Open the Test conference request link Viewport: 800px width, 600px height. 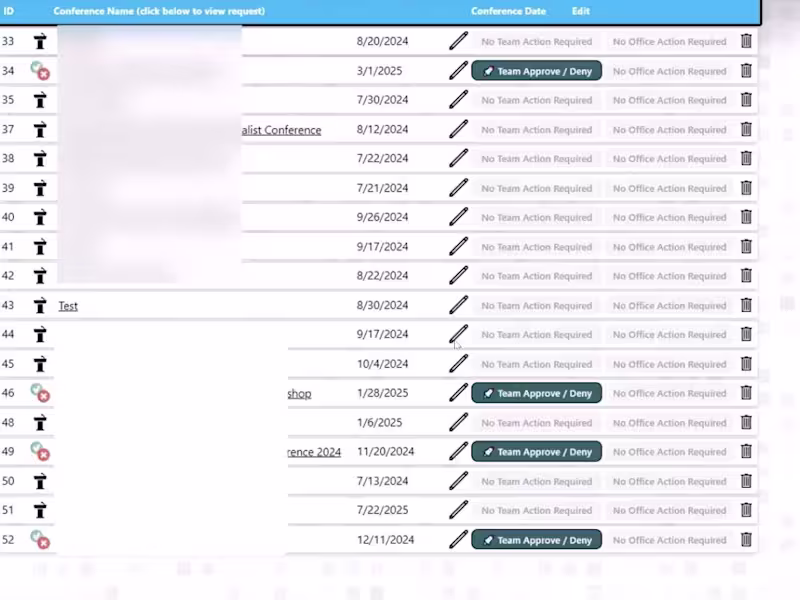pyautogui.click(x=68, y=306)
